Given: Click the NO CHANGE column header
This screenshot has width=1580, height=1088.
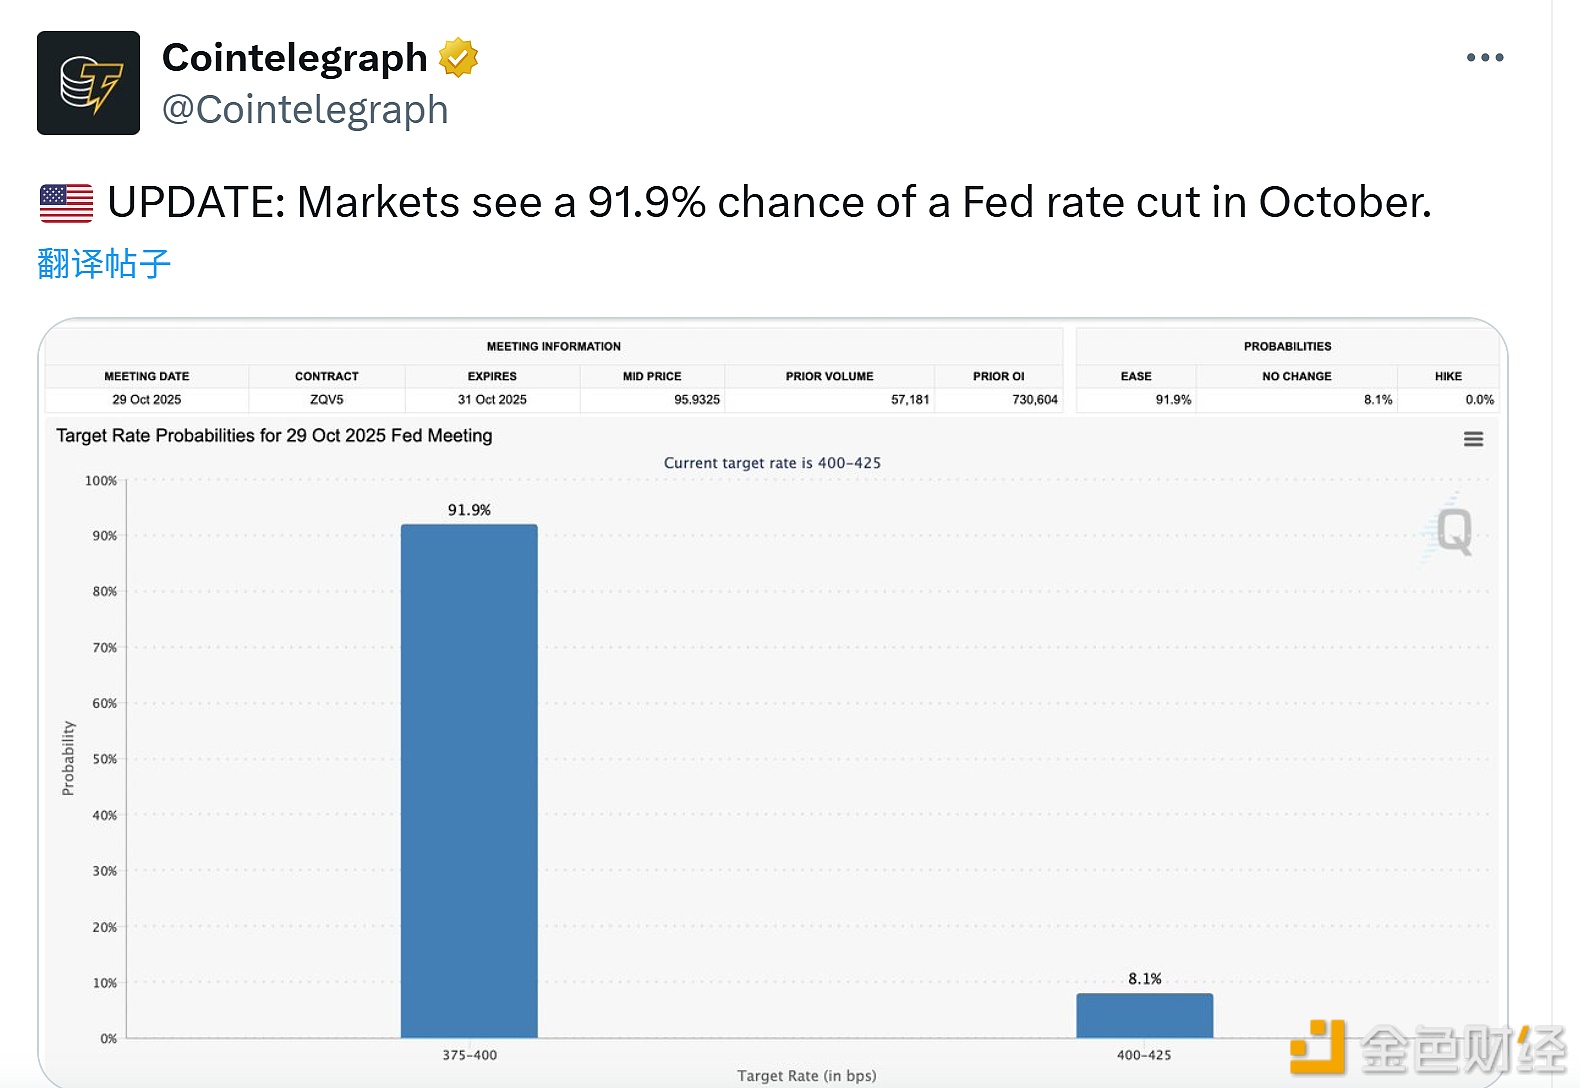Looking at the screenshot, I should 1296,376.
